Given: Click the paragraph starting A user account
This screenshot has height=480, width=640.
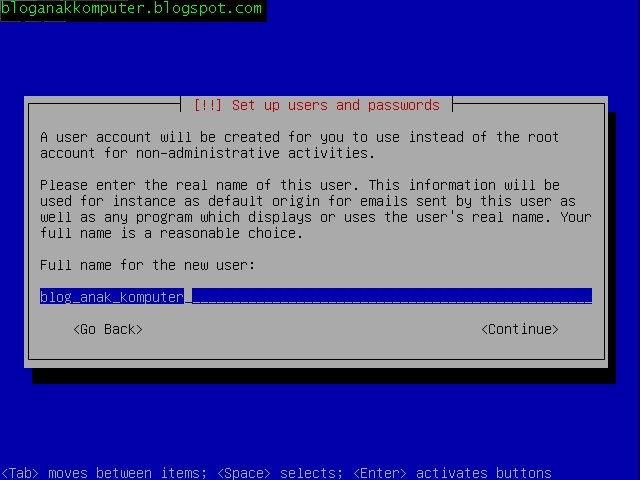Looking at the screenshot, I should (299, 145).
